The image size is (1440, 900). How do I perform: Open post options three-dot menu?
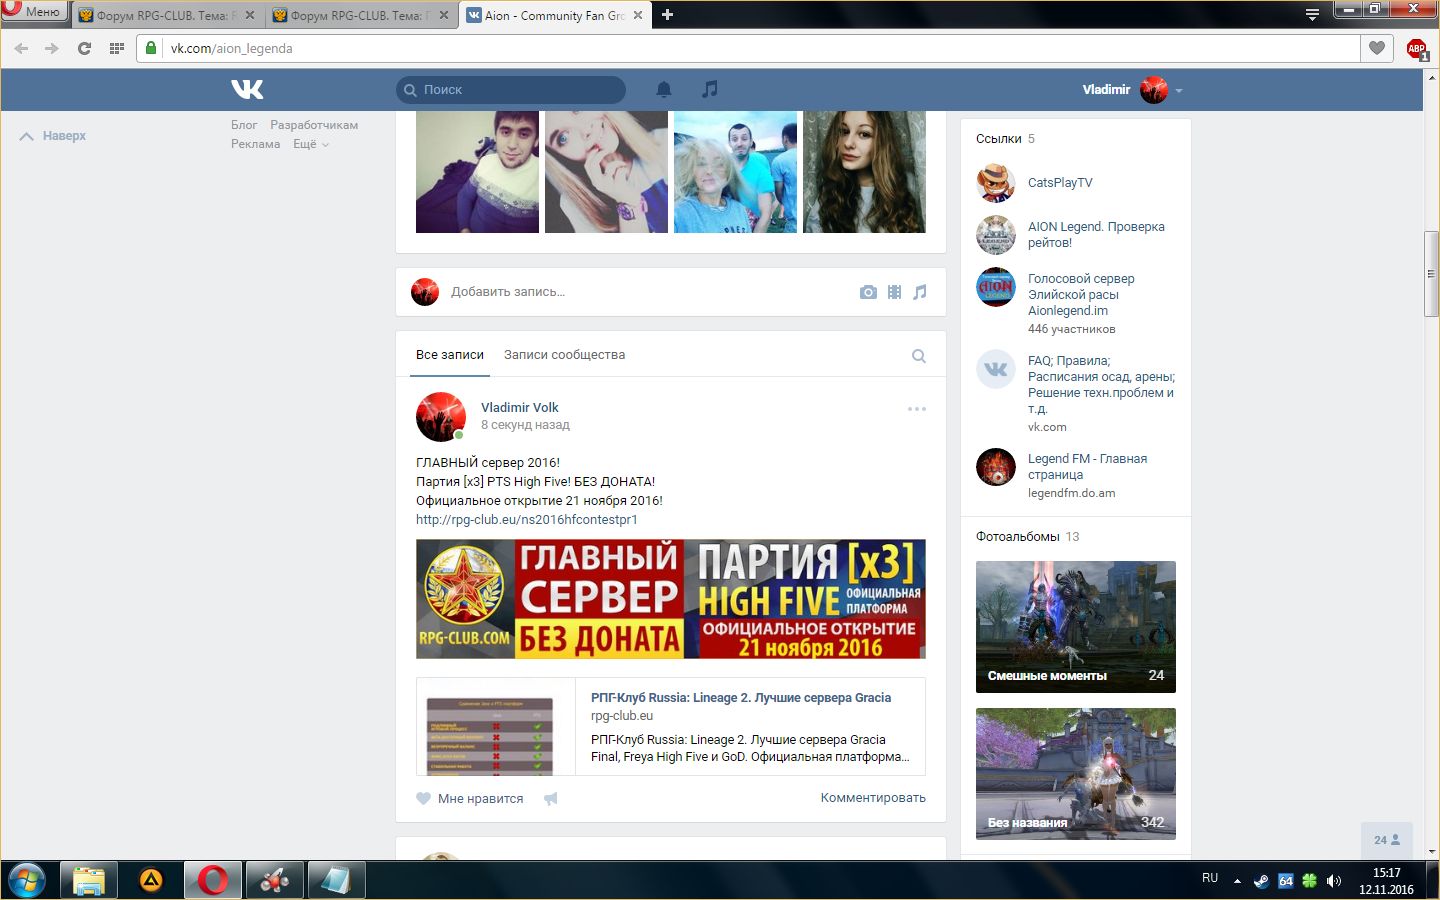[x=916, y=409]
